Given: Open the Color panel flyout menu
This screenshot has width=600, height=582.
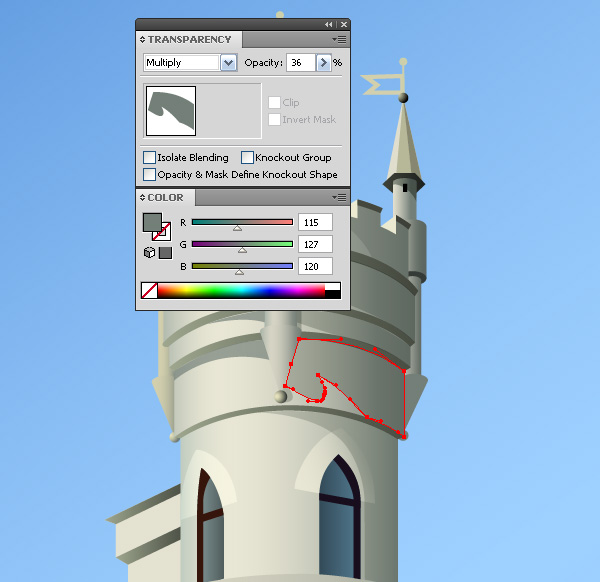Looking at the screenshot, I should [339, 197].
